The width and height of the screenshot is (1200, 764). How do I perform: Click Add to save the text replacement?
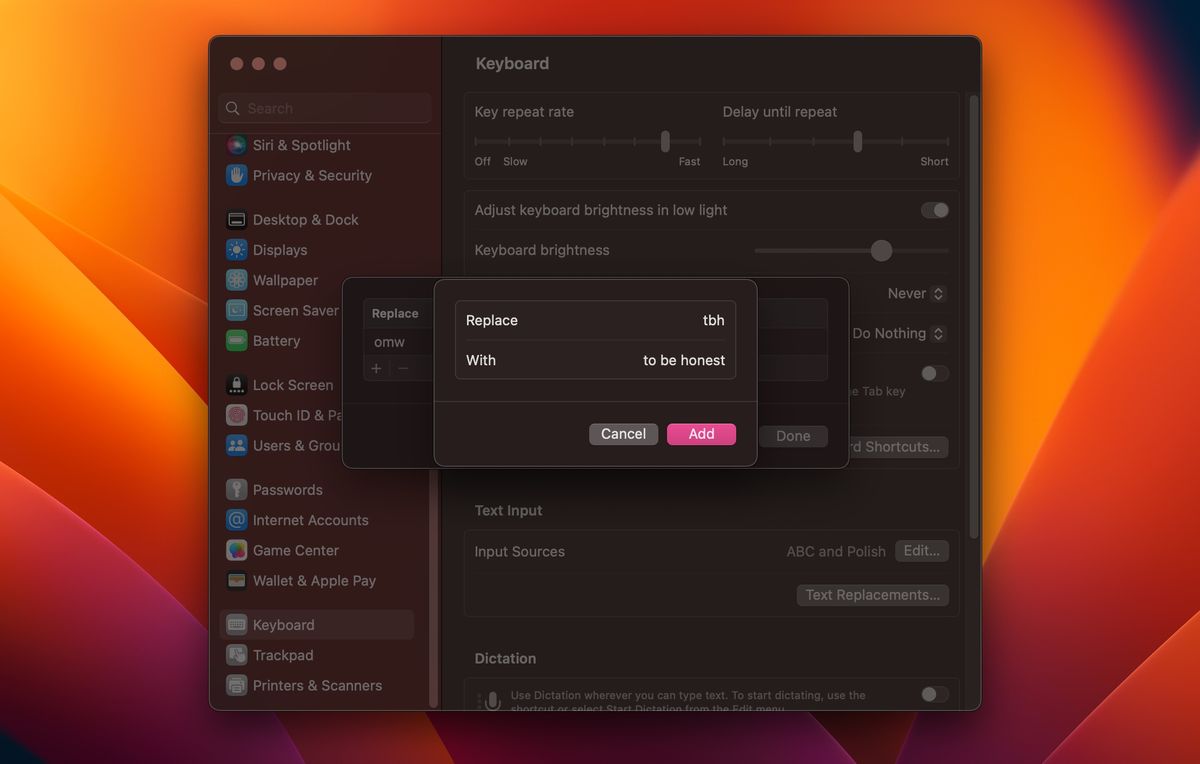click(701, 434)
